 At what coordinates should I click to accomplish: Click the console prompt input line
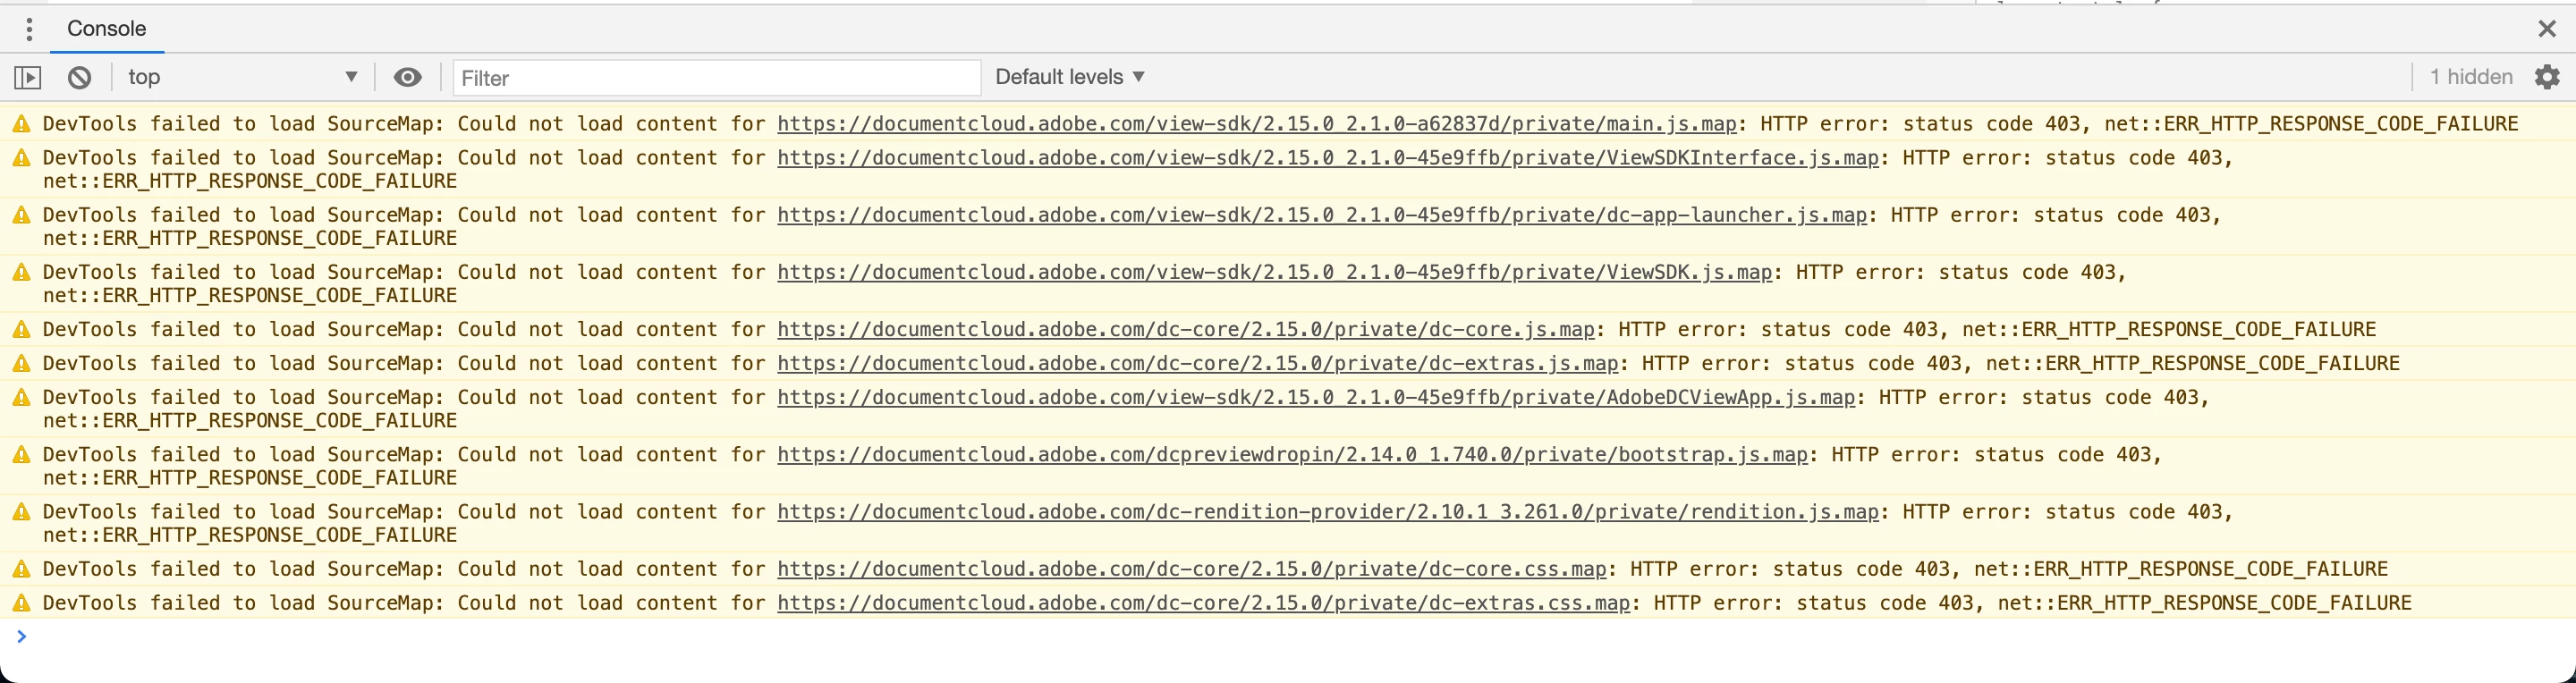(x=1300, y=637)
